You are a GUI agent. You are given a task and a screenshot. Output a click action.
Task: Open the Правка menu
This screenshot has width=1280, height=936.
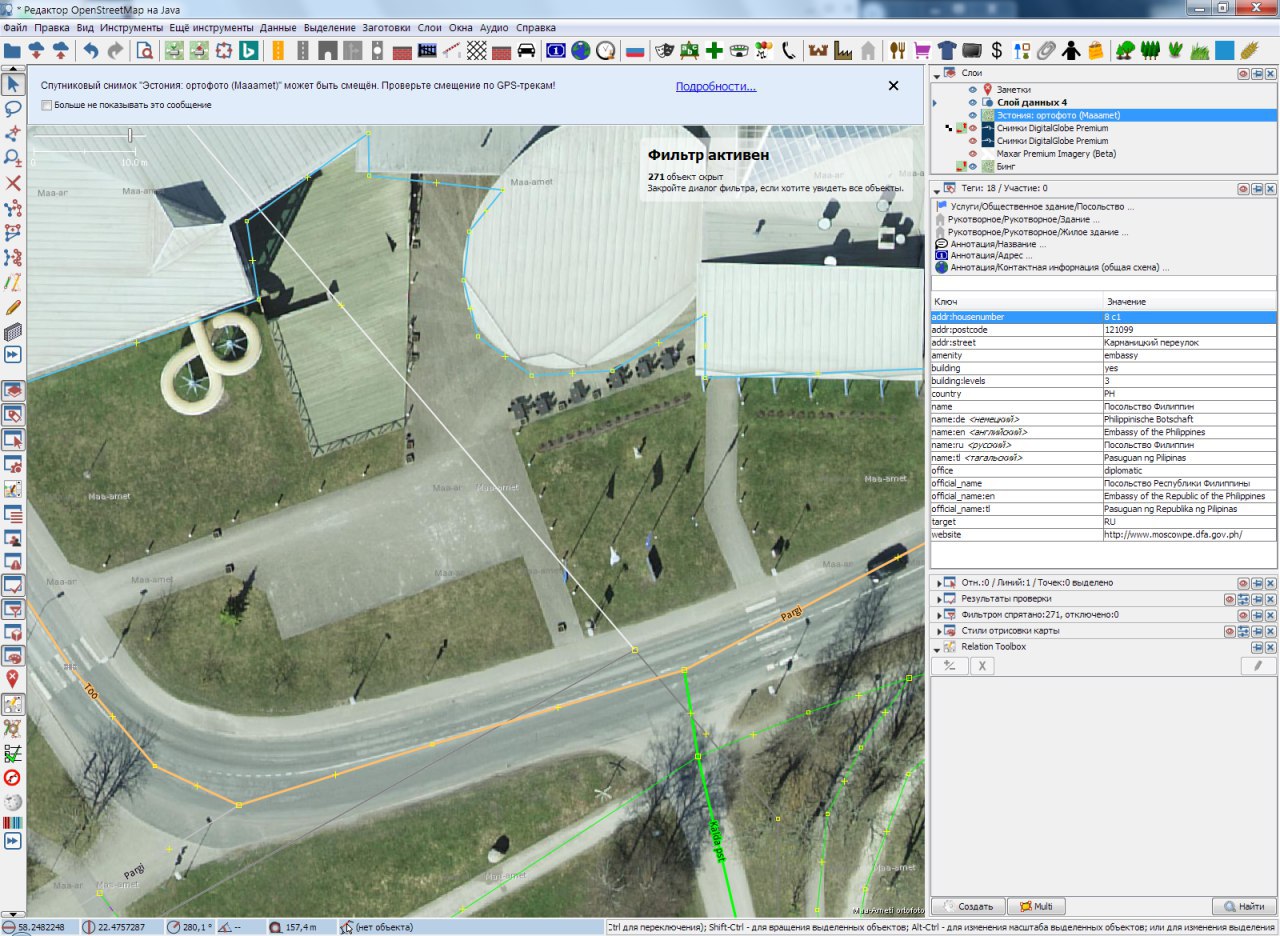pos(52,28)
